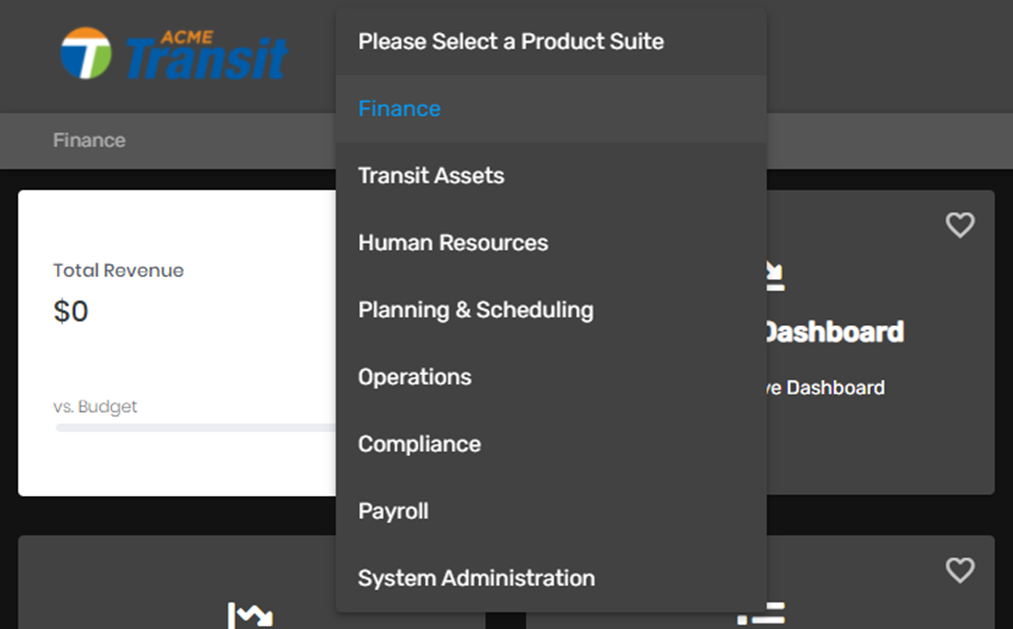Select the Operations menu entry

(415, 377)
